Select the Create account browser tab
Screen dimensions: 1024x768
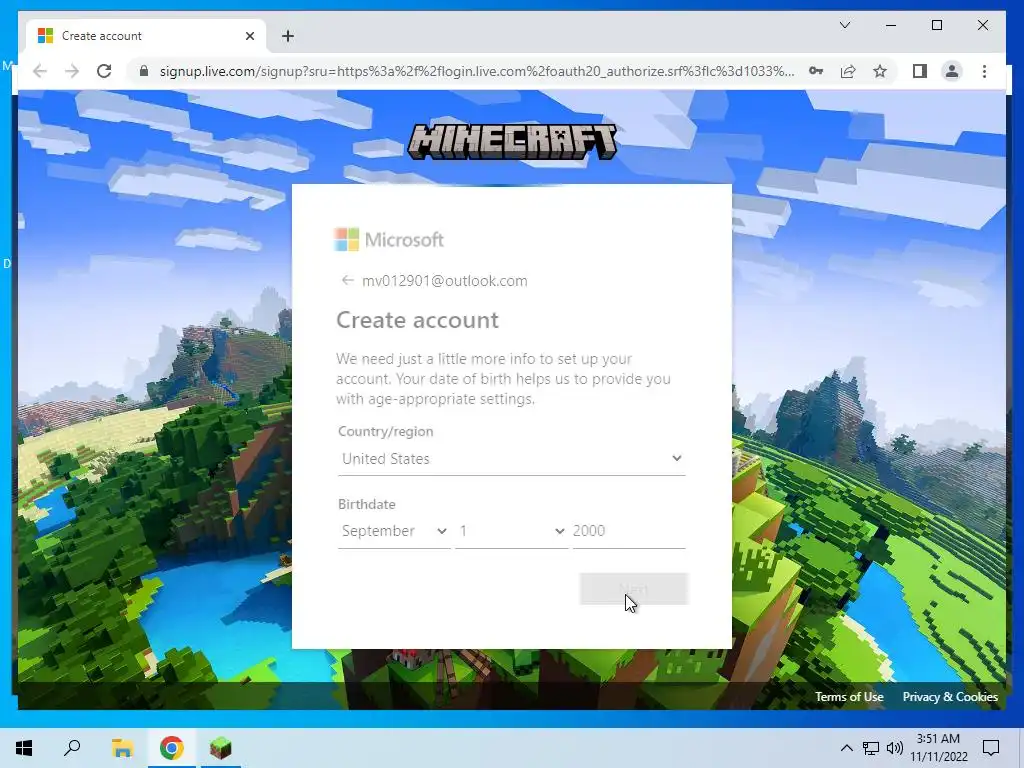click(146, 36)
